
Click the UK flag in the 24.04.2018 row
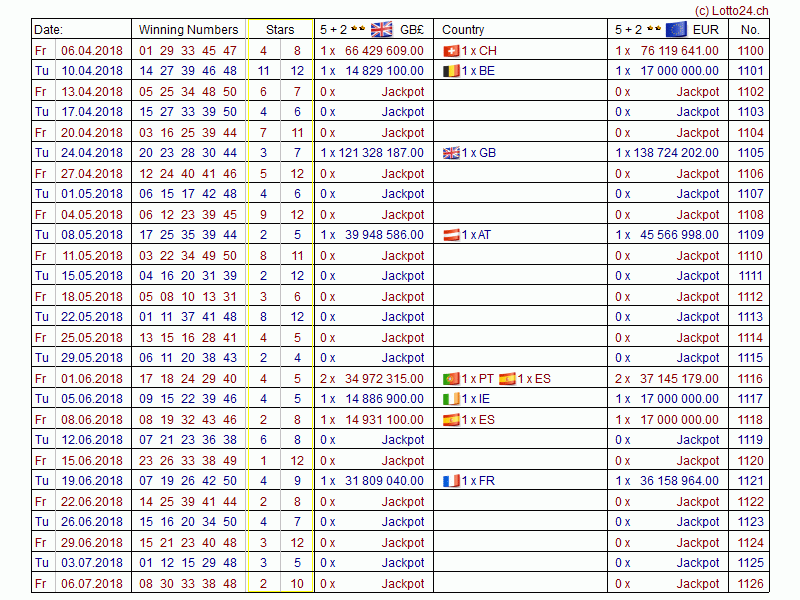(x=451, y=153)
